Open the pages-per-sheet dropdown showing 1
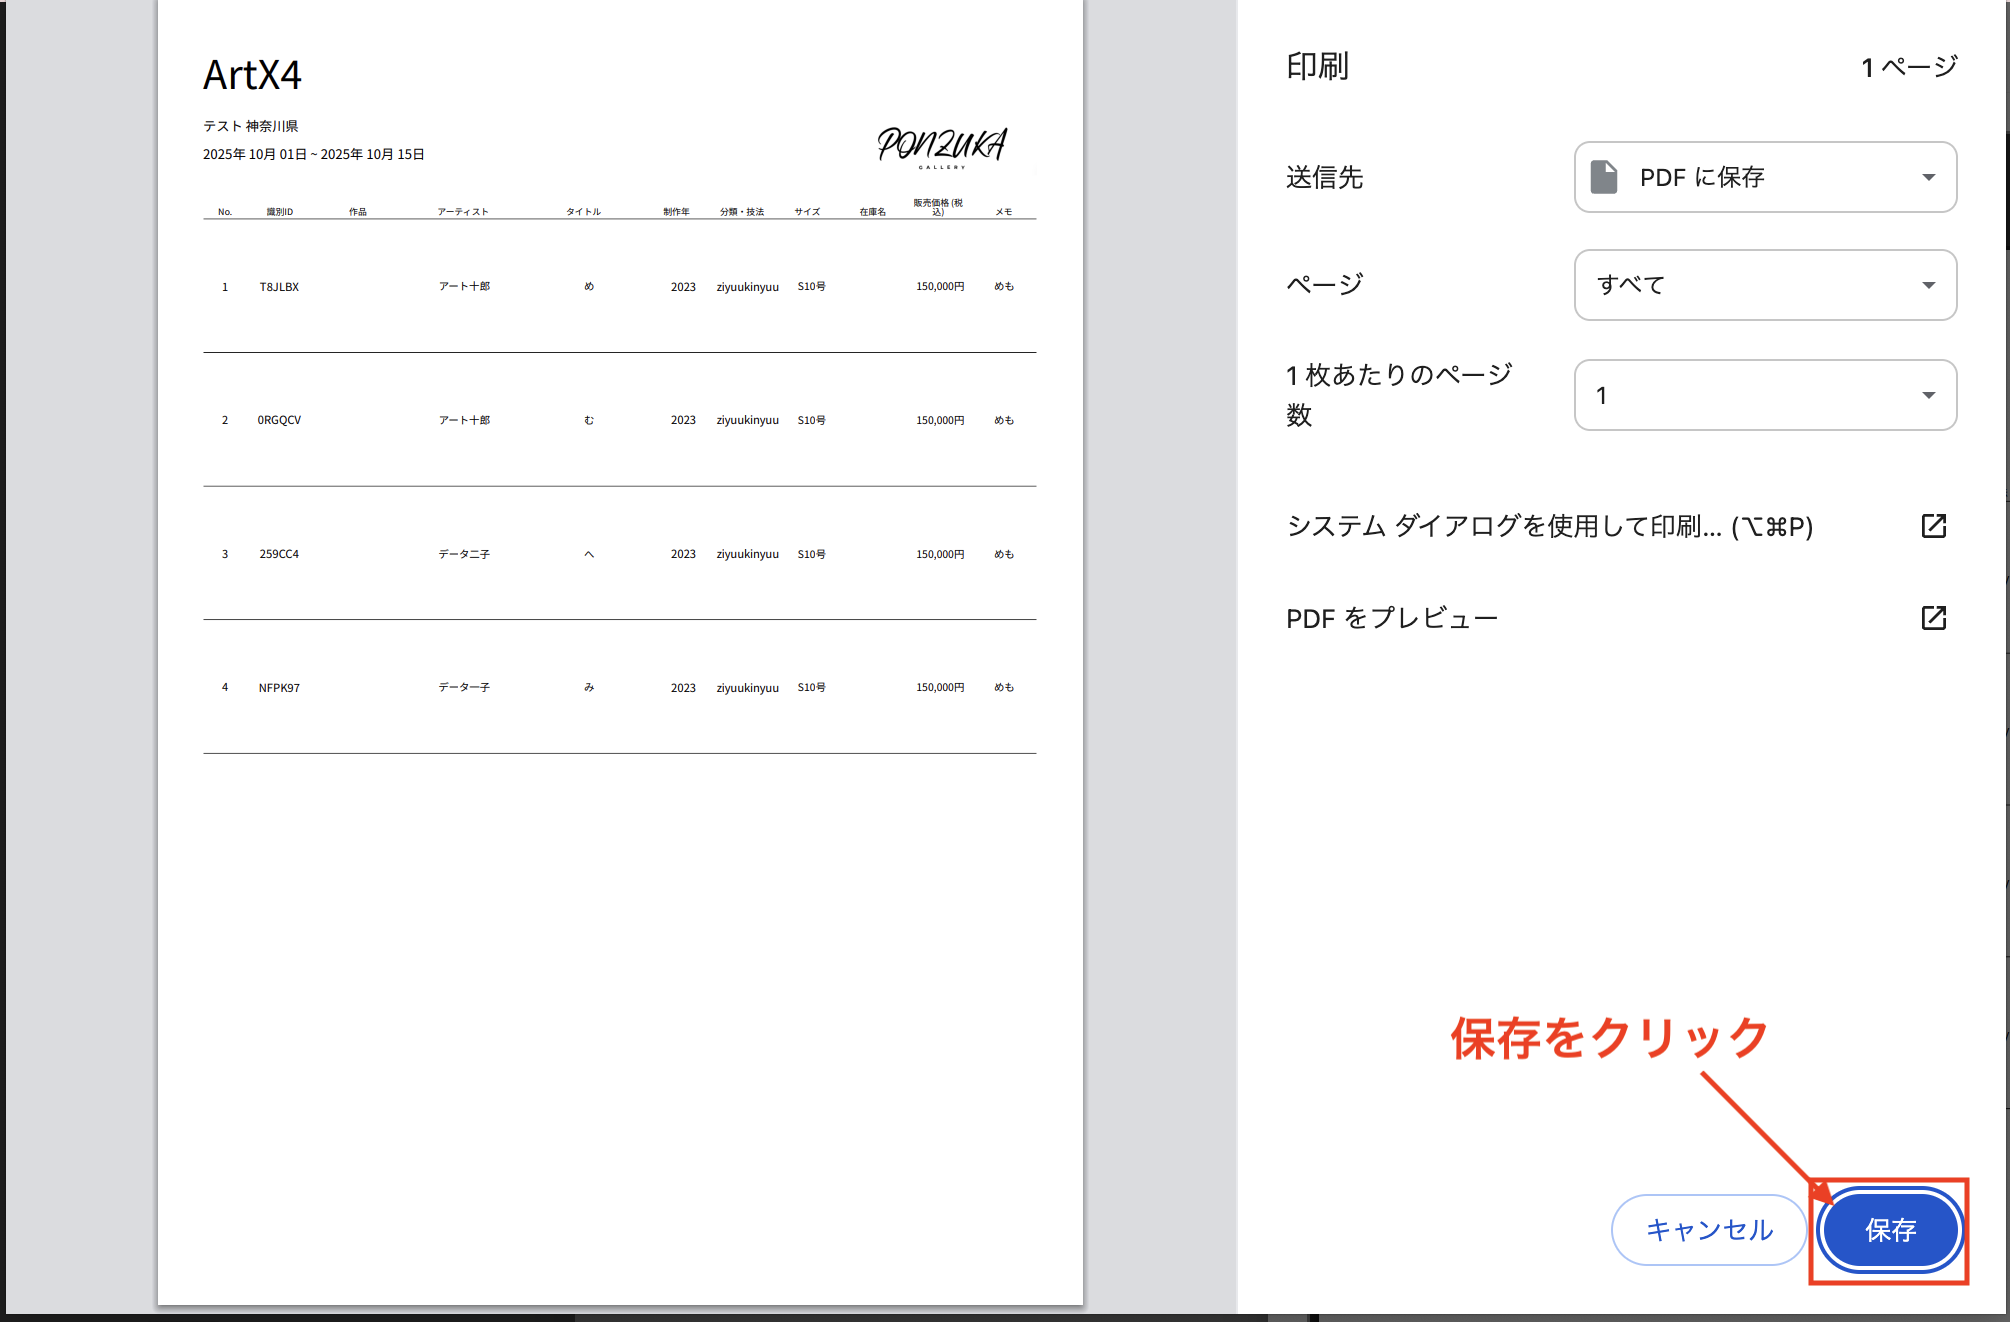The image size is (2010, 1322). [1764, 395]
